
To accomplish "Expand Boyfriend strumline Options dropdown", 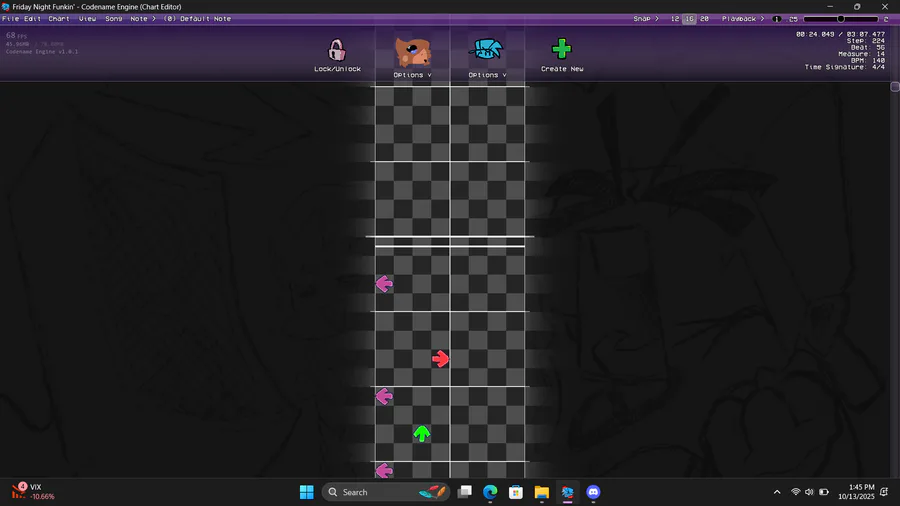I will pyautogui.click(x=487, y=75).
